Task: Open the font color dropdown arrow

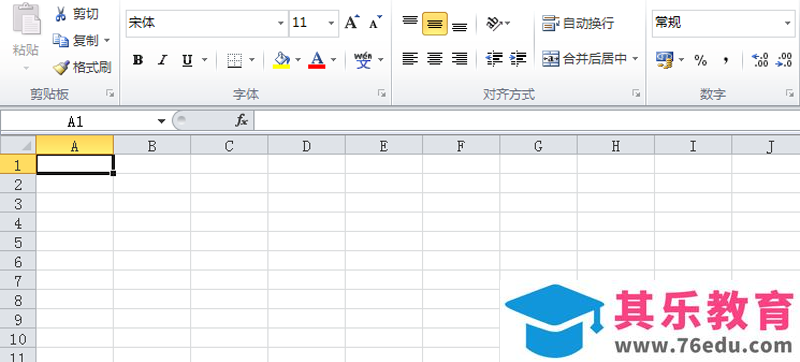Action: tap(334, 60)
